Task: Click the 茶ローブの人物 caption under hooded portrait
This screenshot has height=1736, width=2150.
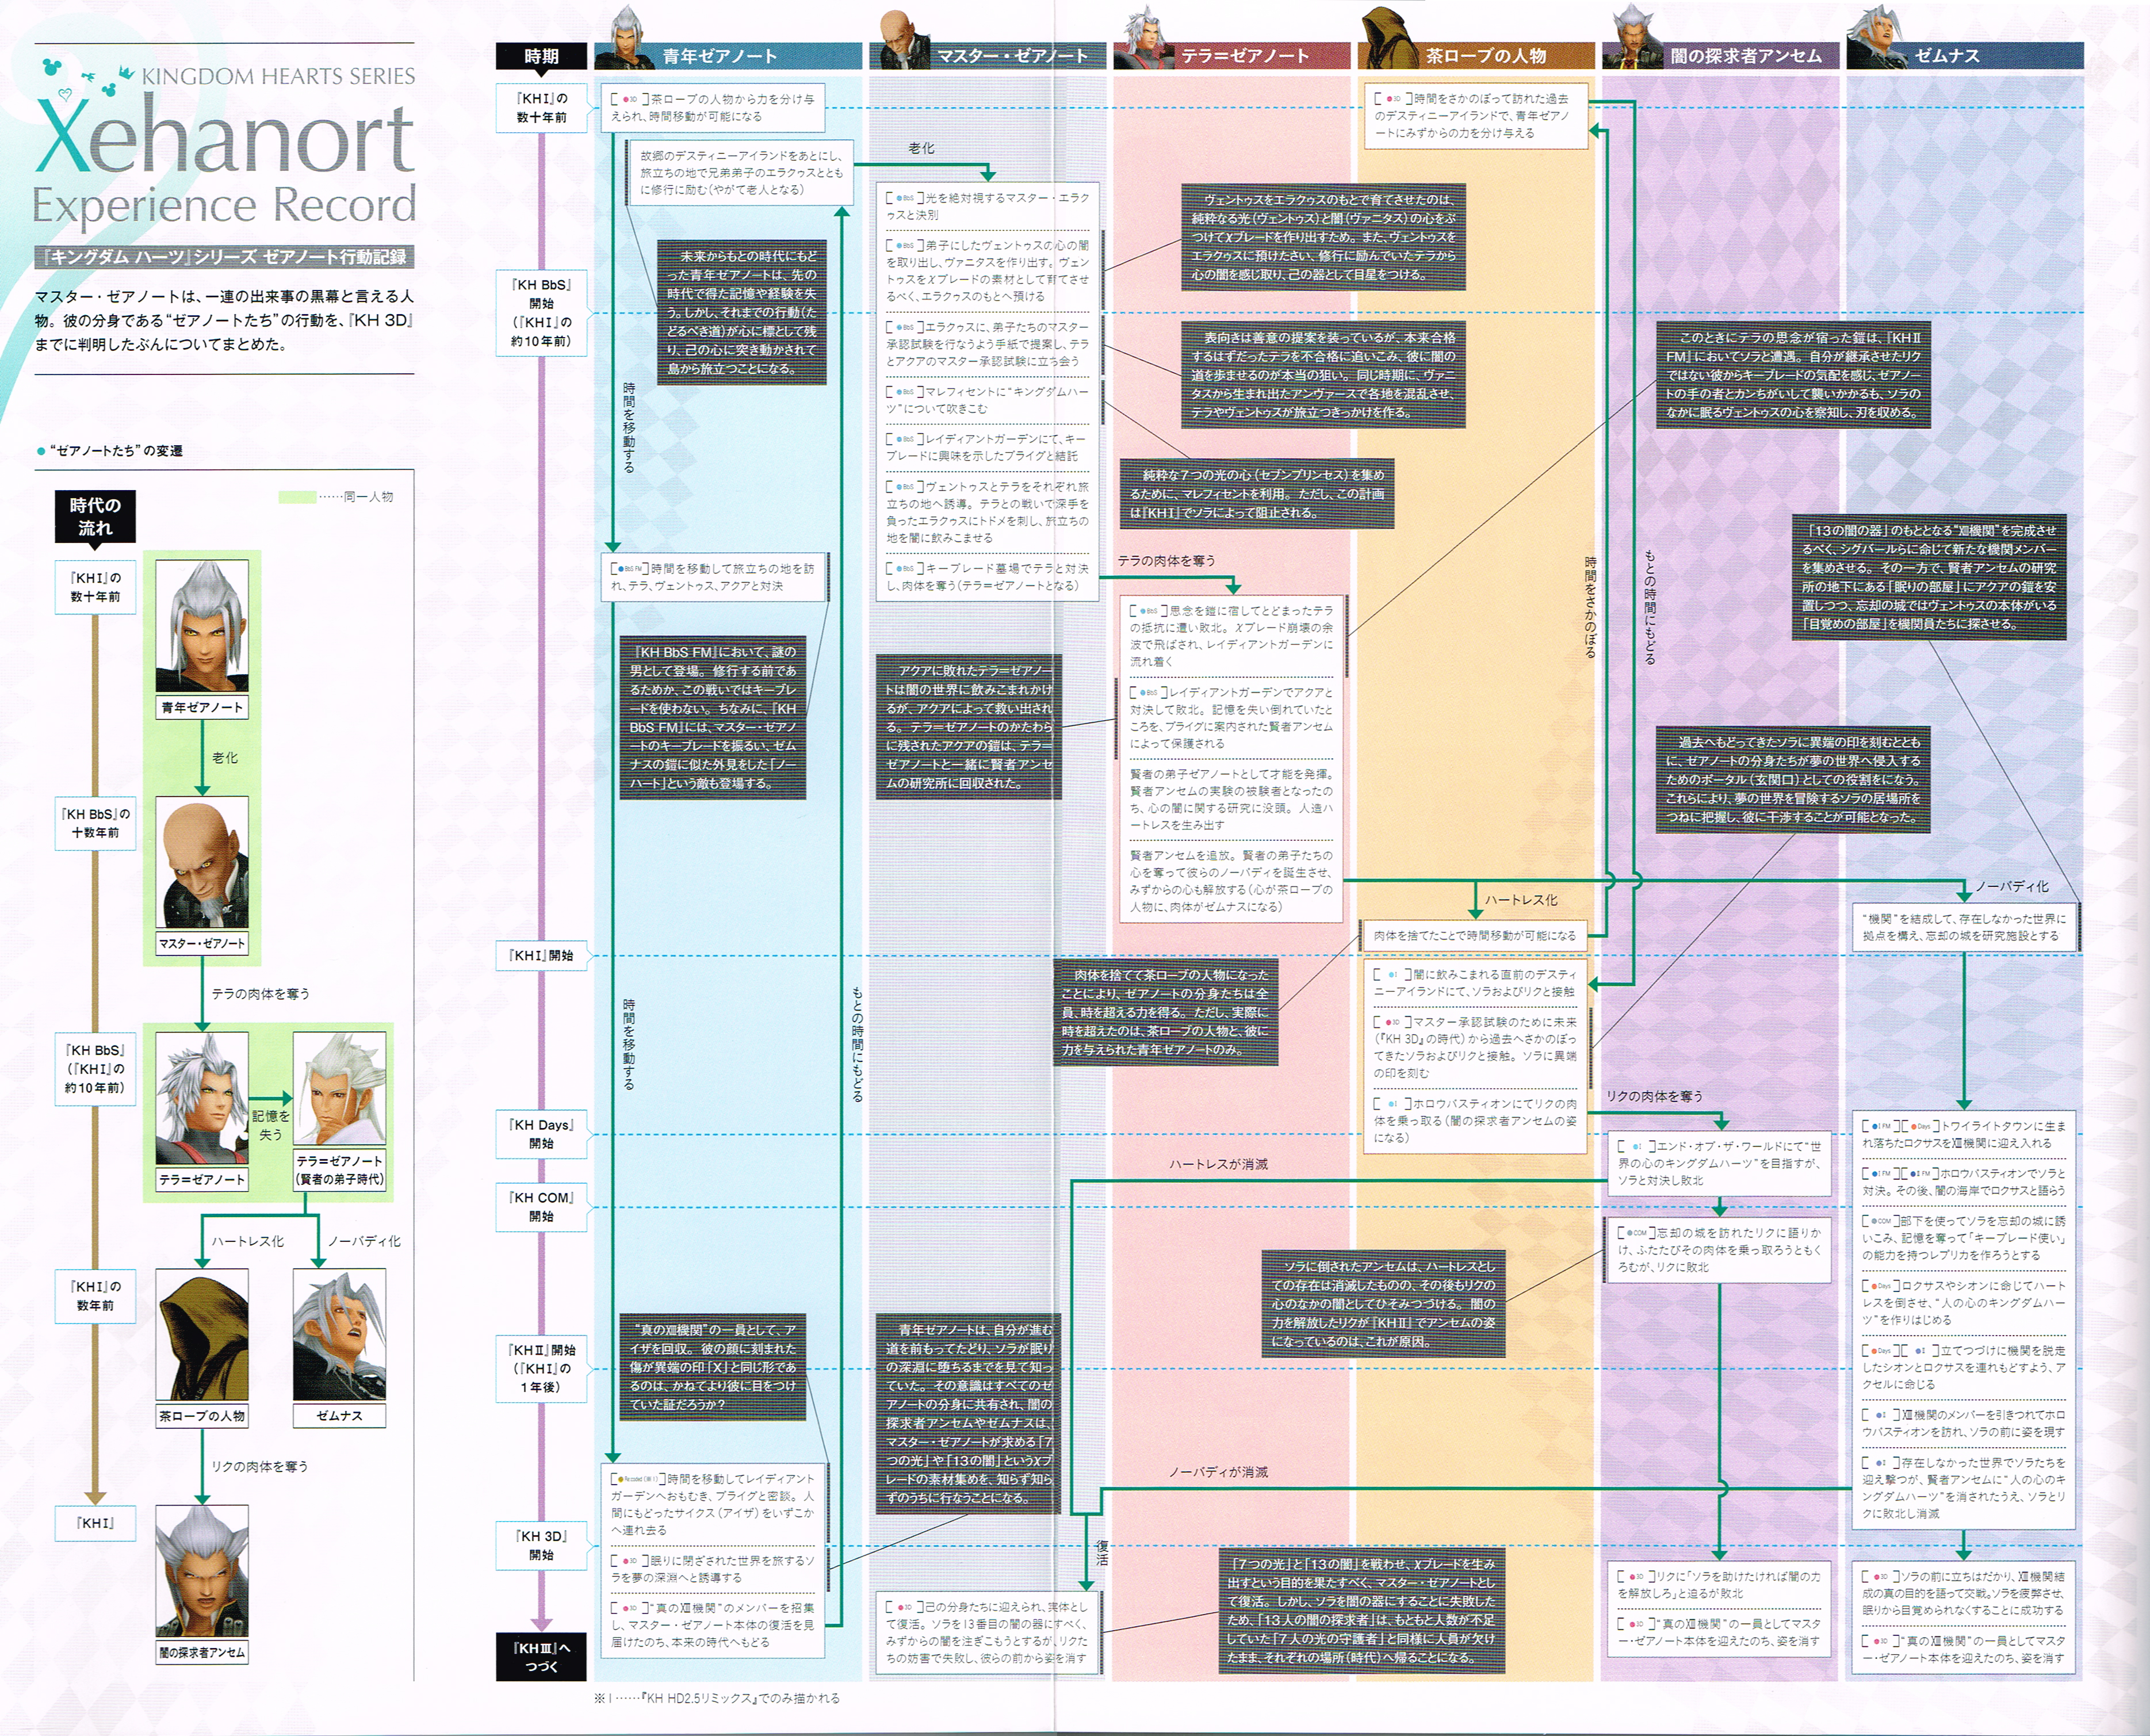Action: 202,1416
